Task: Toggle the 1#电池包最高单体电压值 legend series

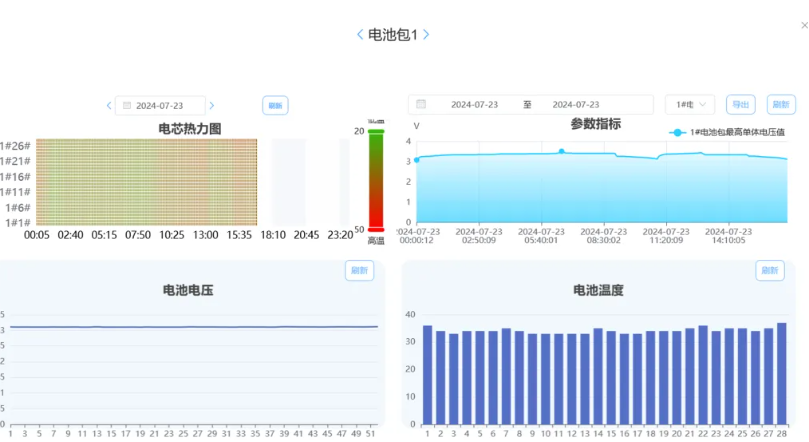Action: [x=730, y=132]
